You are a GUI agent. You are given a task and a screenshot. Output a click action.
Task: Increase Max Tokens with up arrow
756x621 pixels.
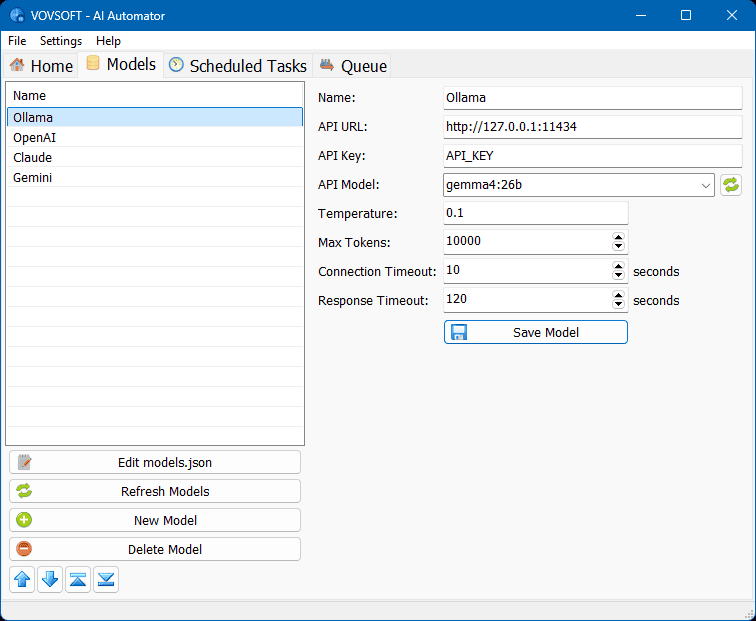(618, 237)
